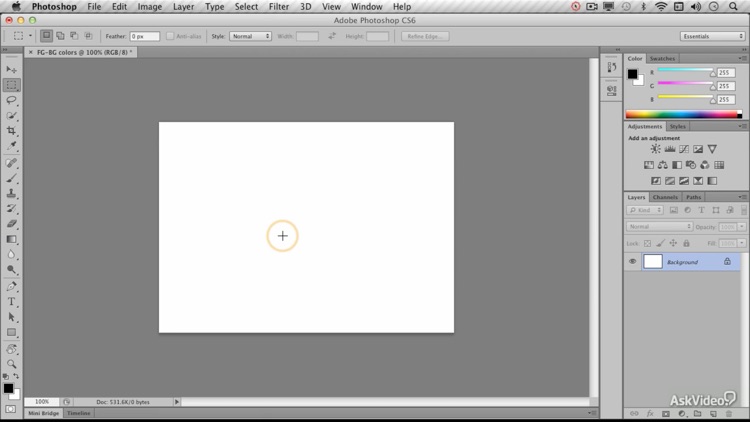Toggle lock image pixels
The width and height of the screenshot is (750, 422).
(660, 244)
